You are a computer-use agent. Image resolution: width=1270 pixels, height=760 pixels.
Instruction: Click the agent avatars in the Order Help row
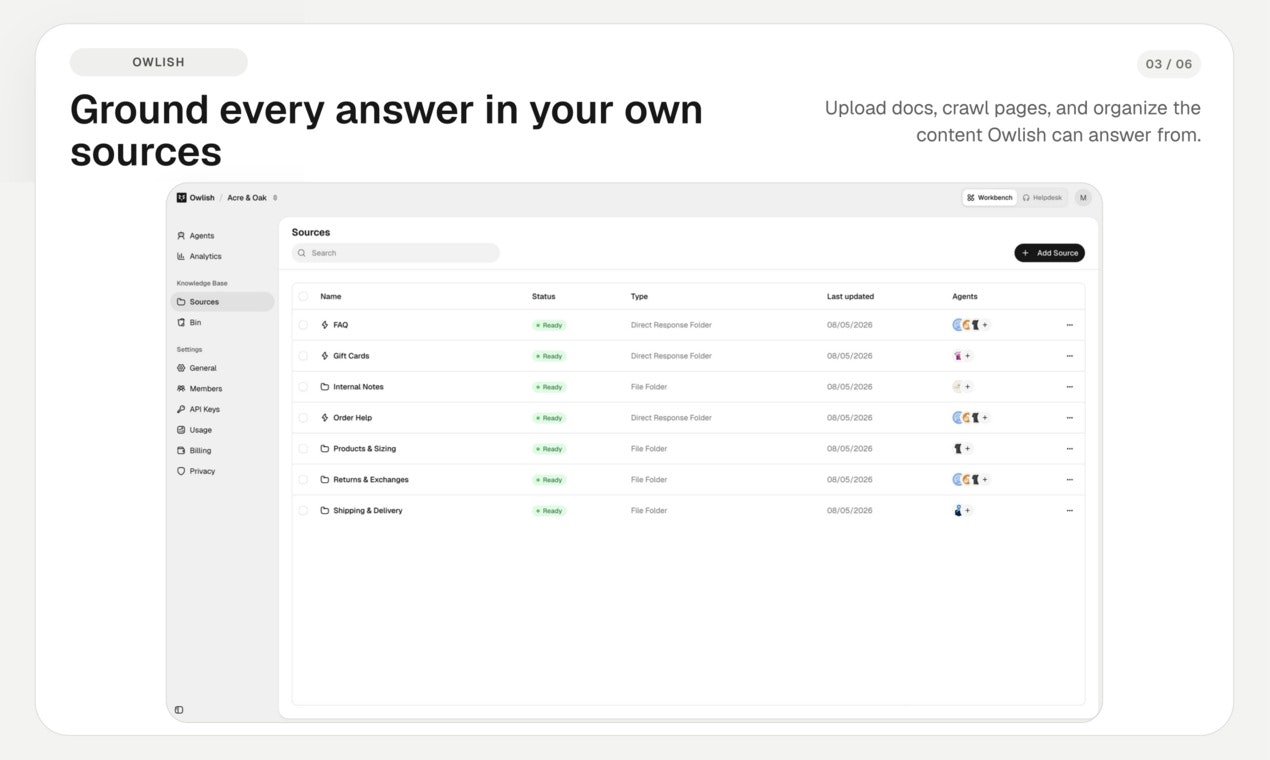(x=966, y=418)
